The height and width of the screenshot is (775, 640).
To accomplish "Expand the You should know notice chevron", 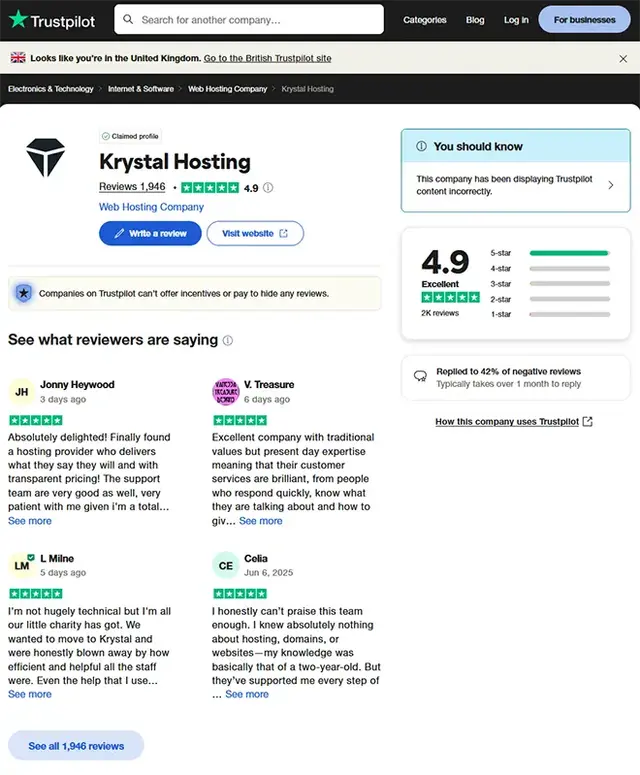I will [x=611, y=185].
